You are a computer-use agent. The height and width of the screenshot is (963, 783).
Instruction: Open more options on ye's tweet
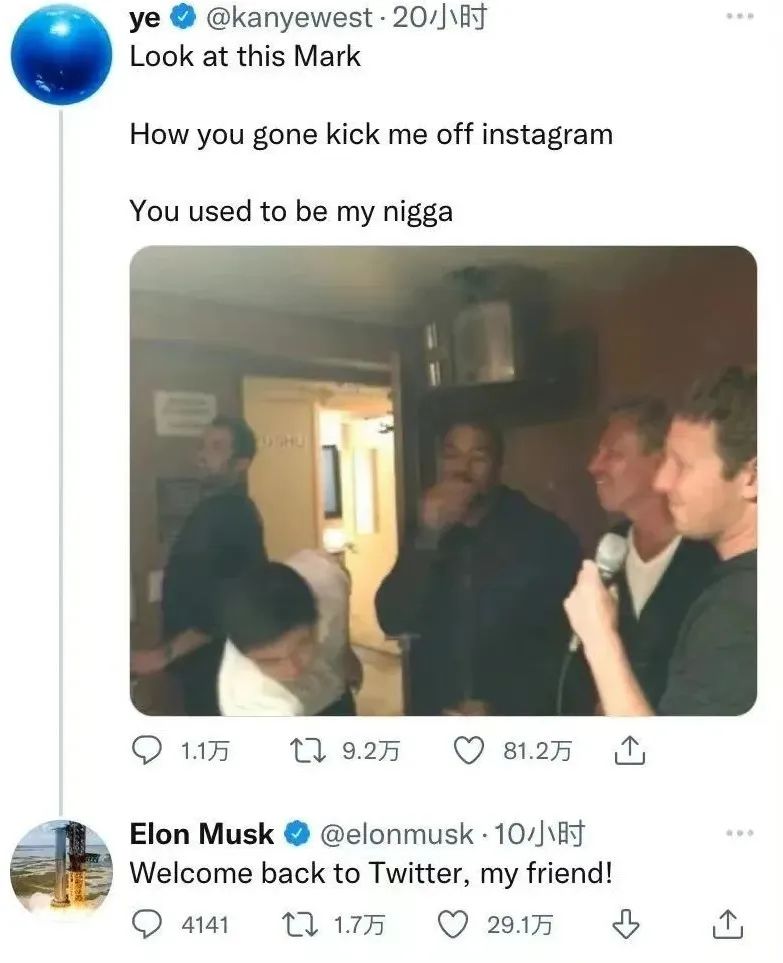(739, 18)
